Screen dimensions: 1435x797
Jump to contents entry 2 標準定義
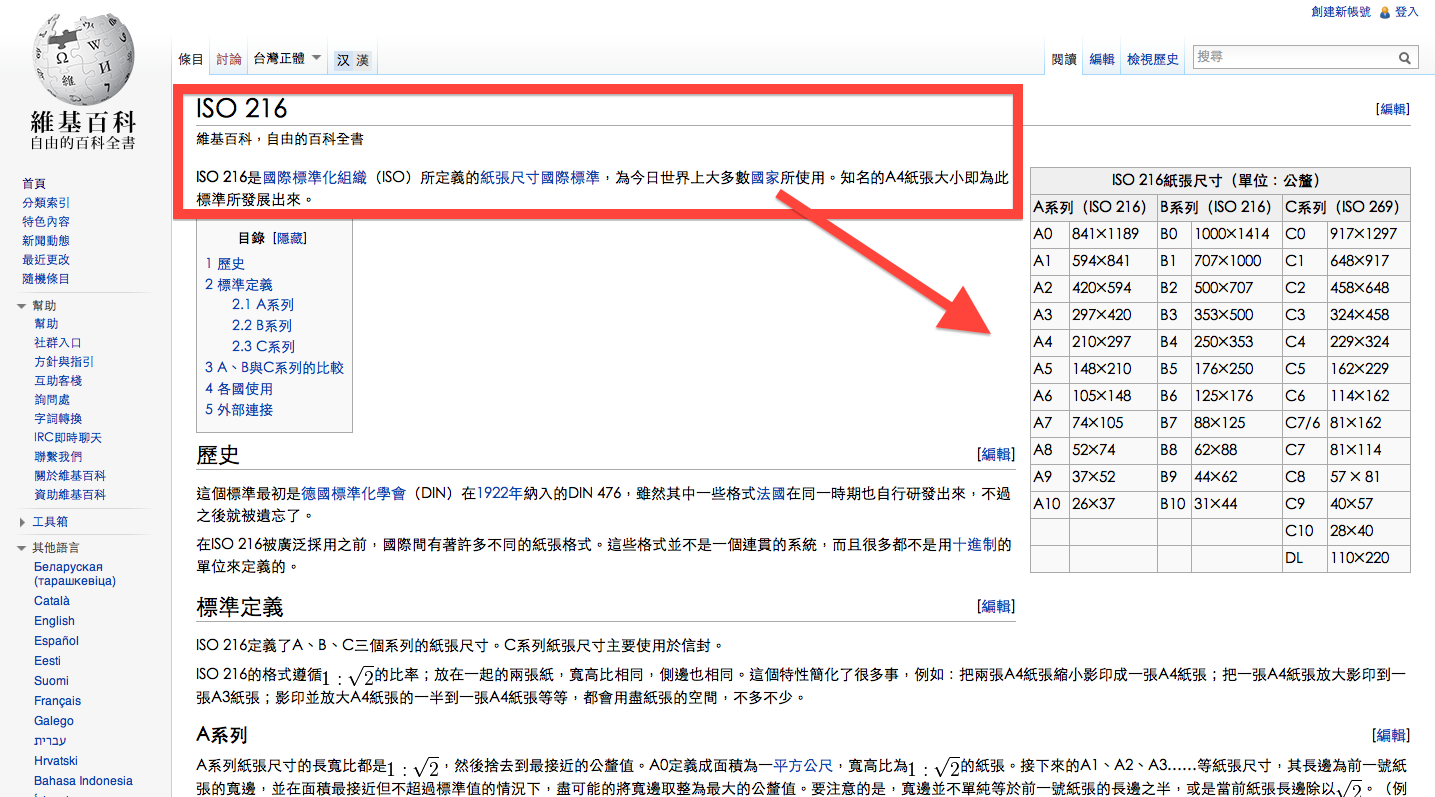239,285
